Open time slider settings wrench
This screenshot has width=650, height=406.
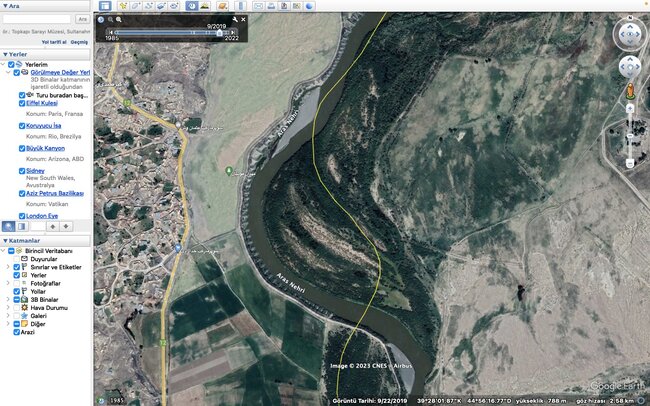click(234, 19)
